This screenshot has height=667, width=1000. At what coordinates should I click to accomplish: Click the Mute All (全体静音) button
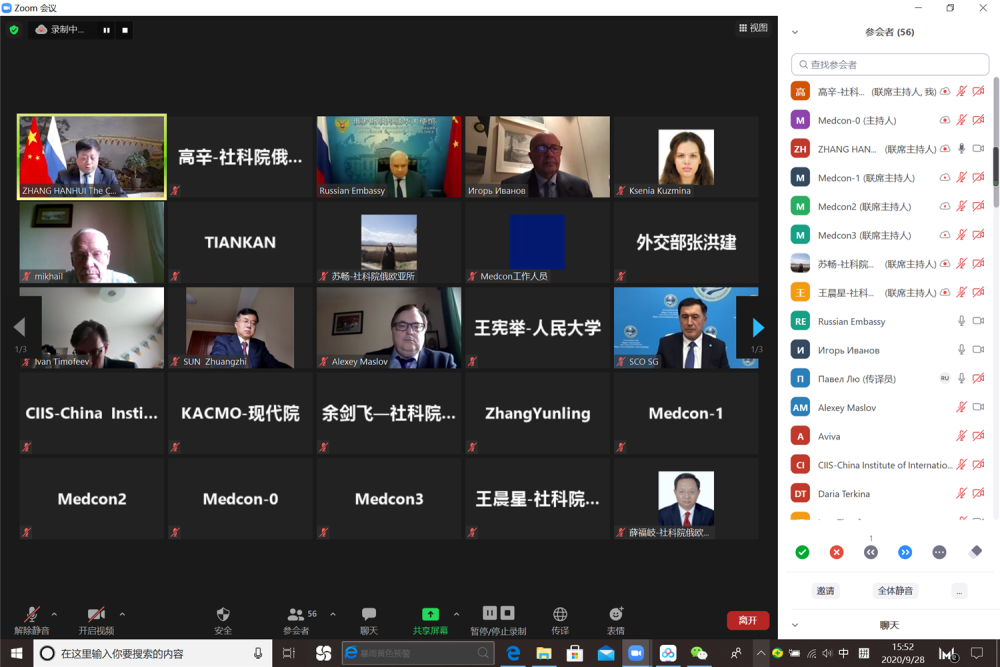point(895,591)
